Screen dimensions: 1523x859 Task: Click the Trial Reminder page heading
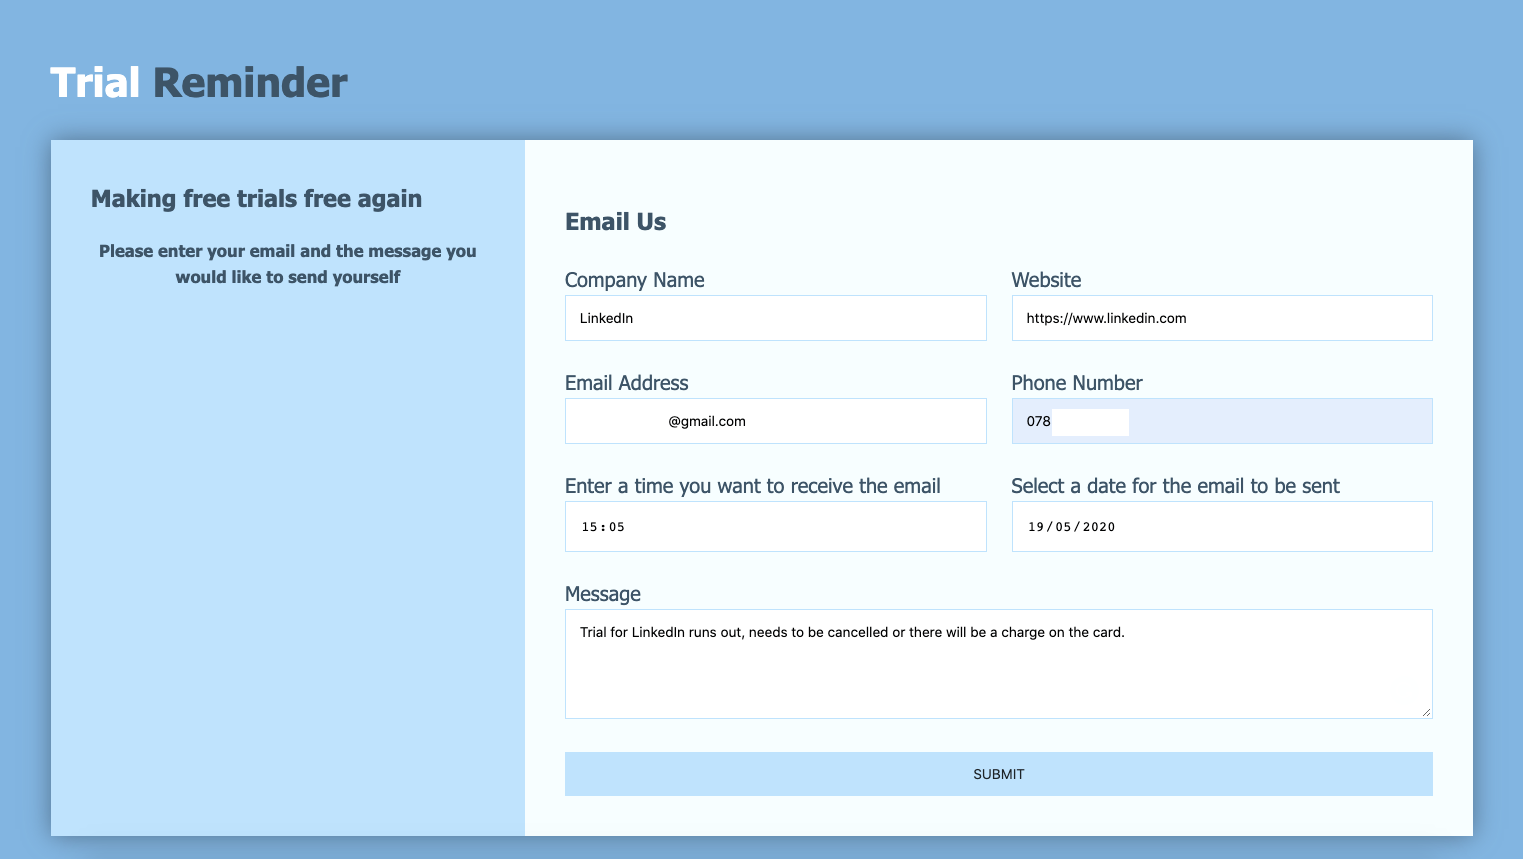point(198,83)
